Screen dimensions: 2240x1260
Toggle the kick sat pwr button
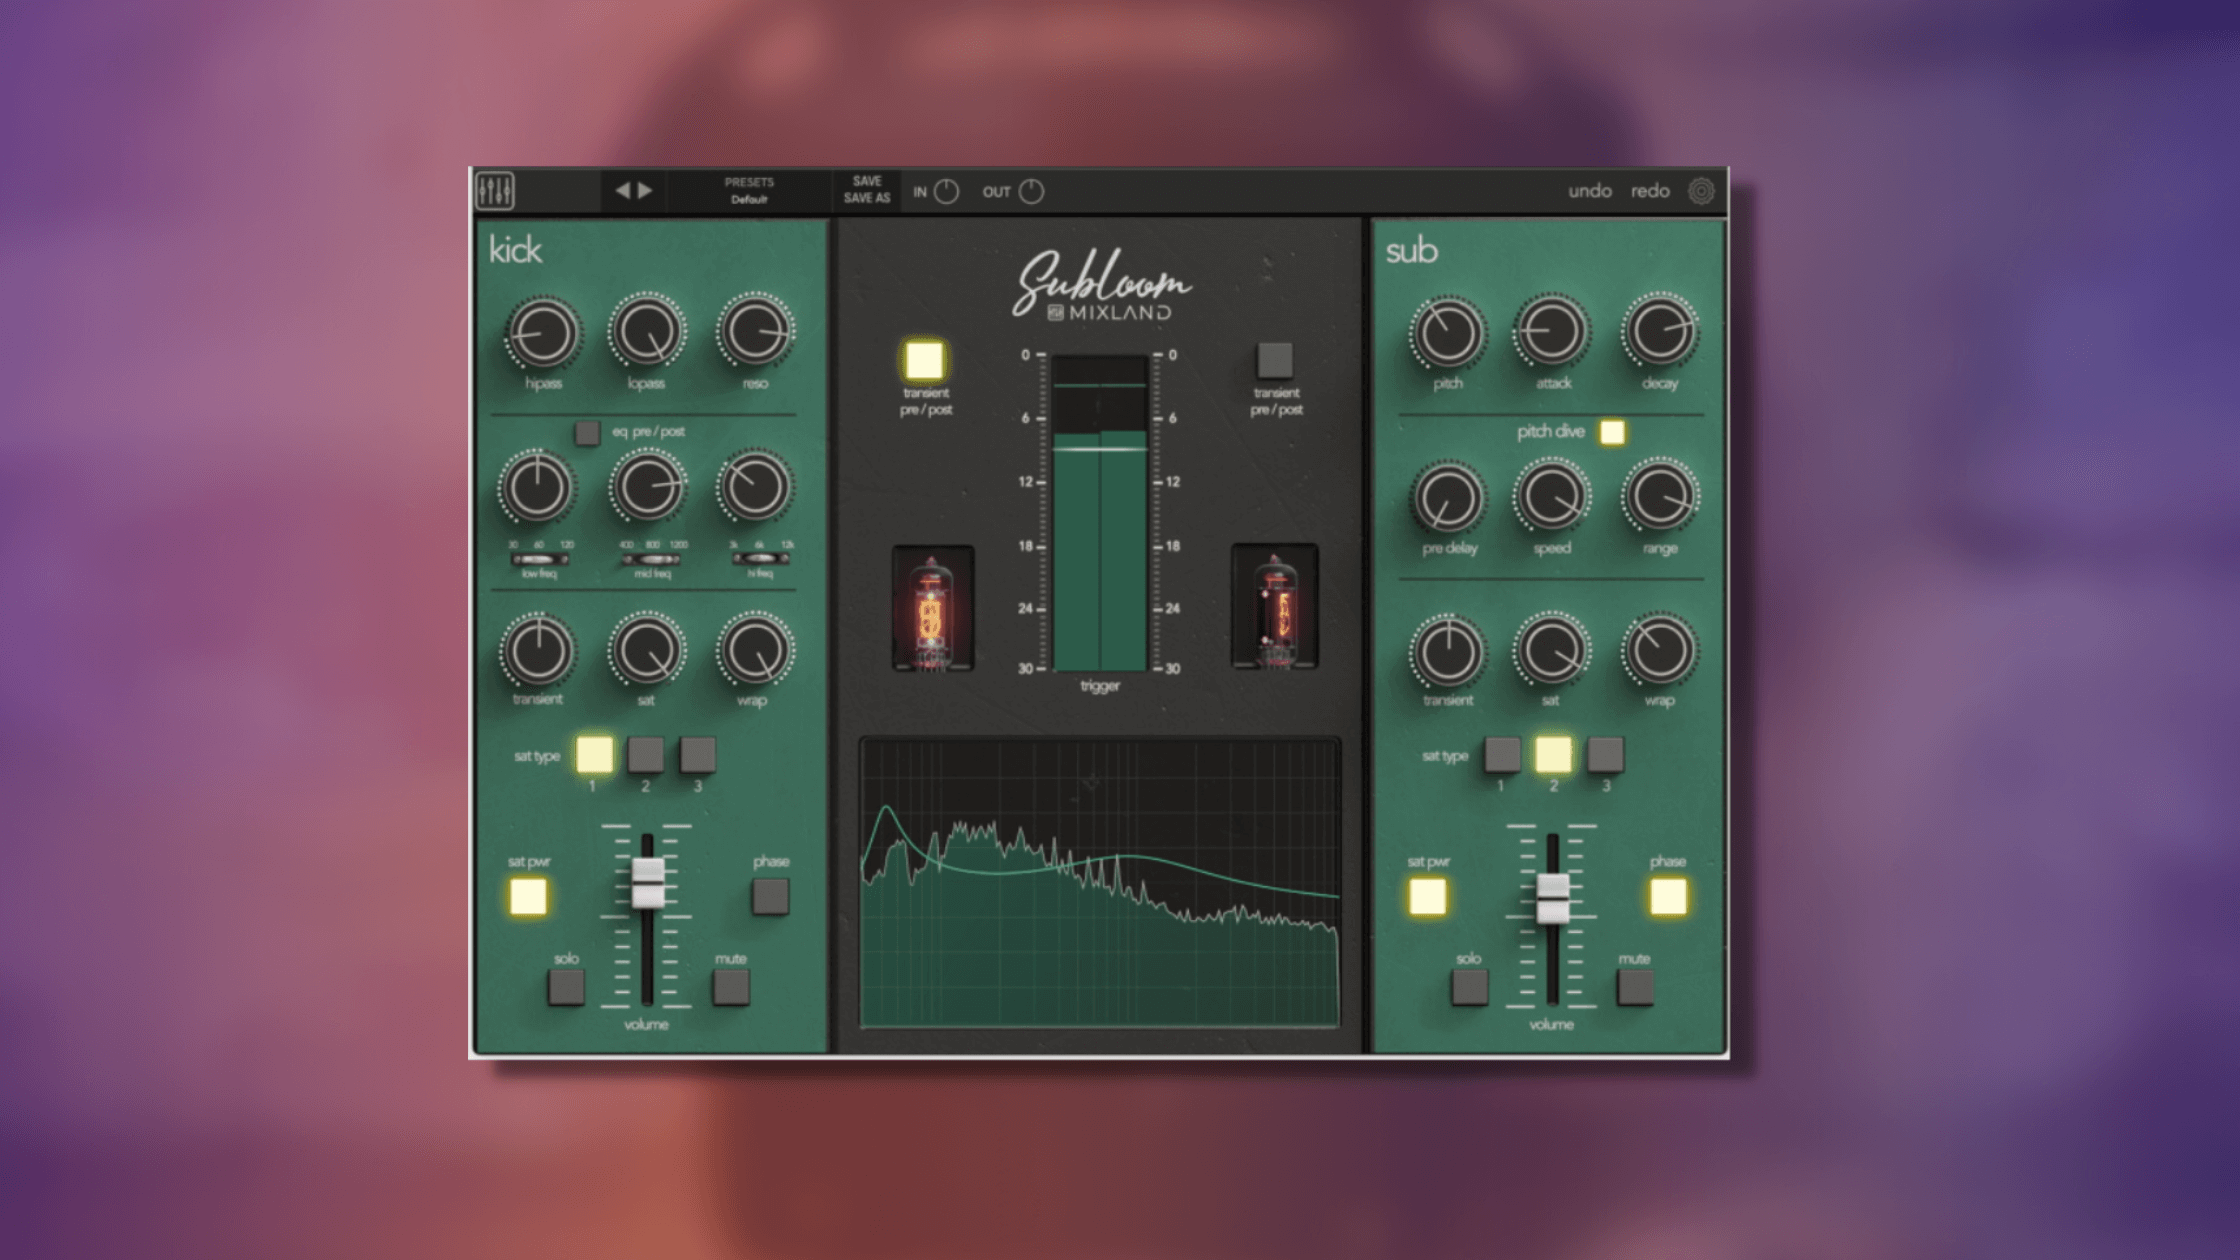tap(528, 896)
